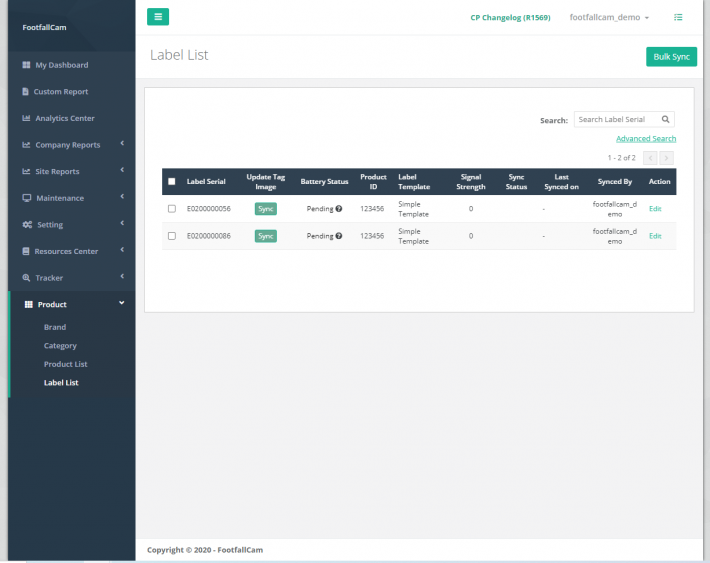The image size is (710, 563).
Task: Toggle the select-all checkbox in table header
Action: point(172,182)
